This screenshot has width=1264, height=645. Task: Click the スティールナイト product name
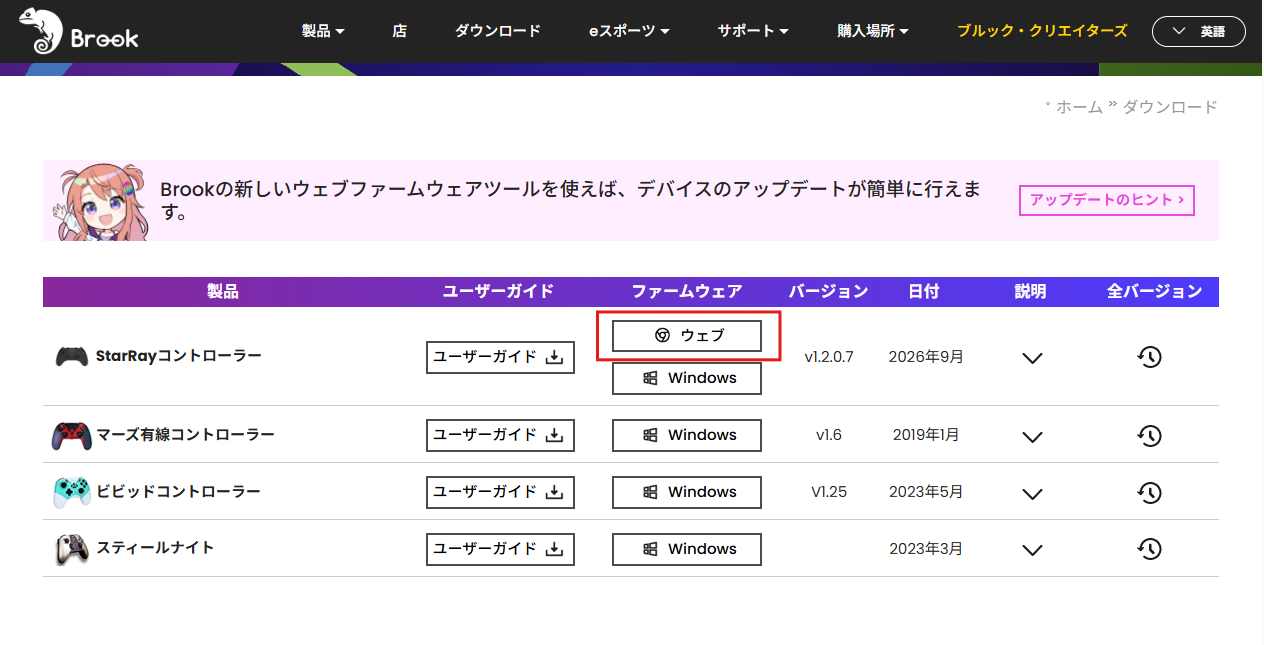[x=155, y=548]
